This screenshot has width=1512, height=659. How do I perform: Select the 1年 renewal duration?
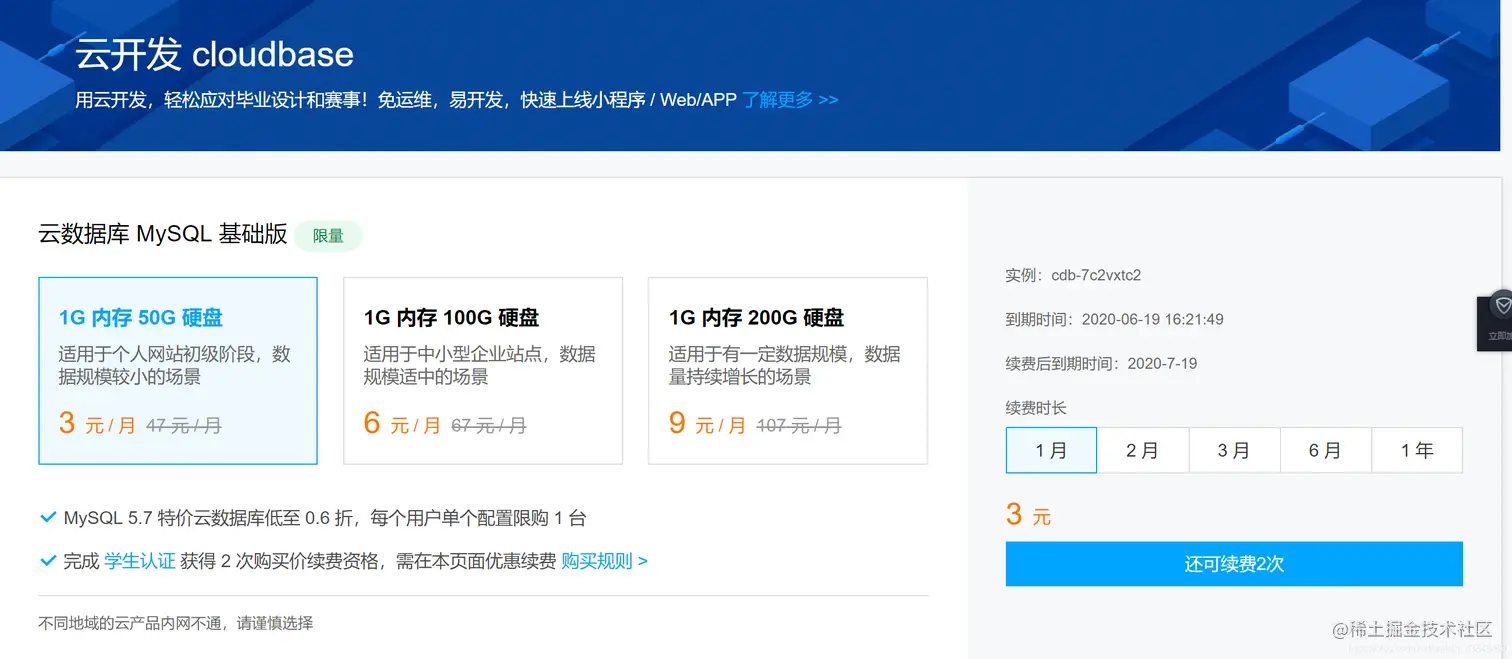[1417, 450]
